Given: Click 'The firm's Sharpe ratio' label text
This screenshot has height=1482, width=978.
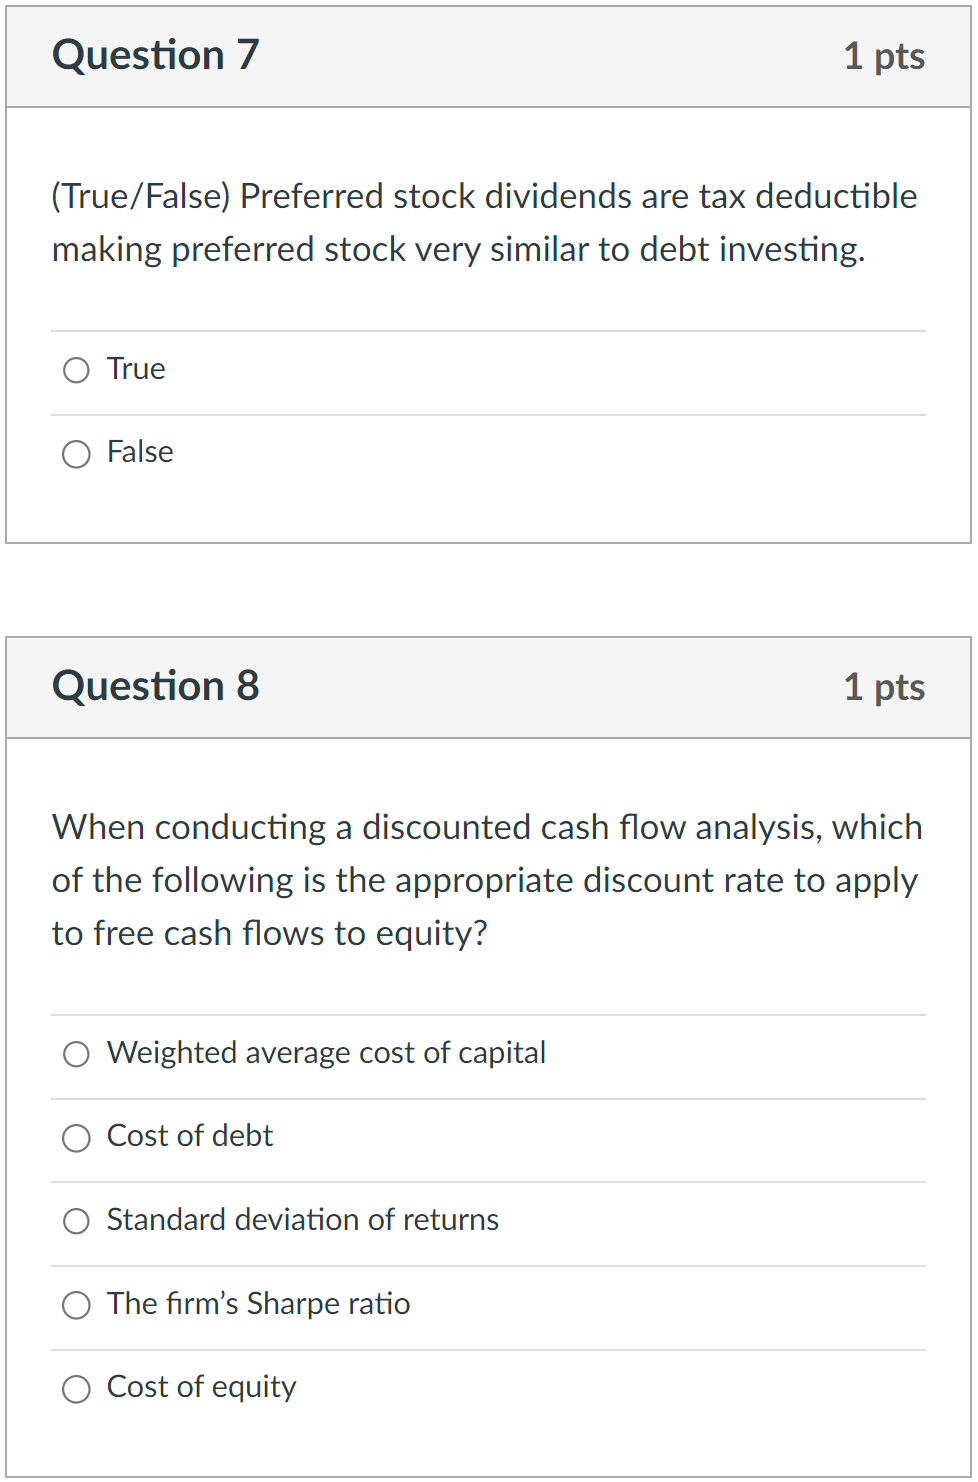Looking at the screenshot, I should (258, 1304).
